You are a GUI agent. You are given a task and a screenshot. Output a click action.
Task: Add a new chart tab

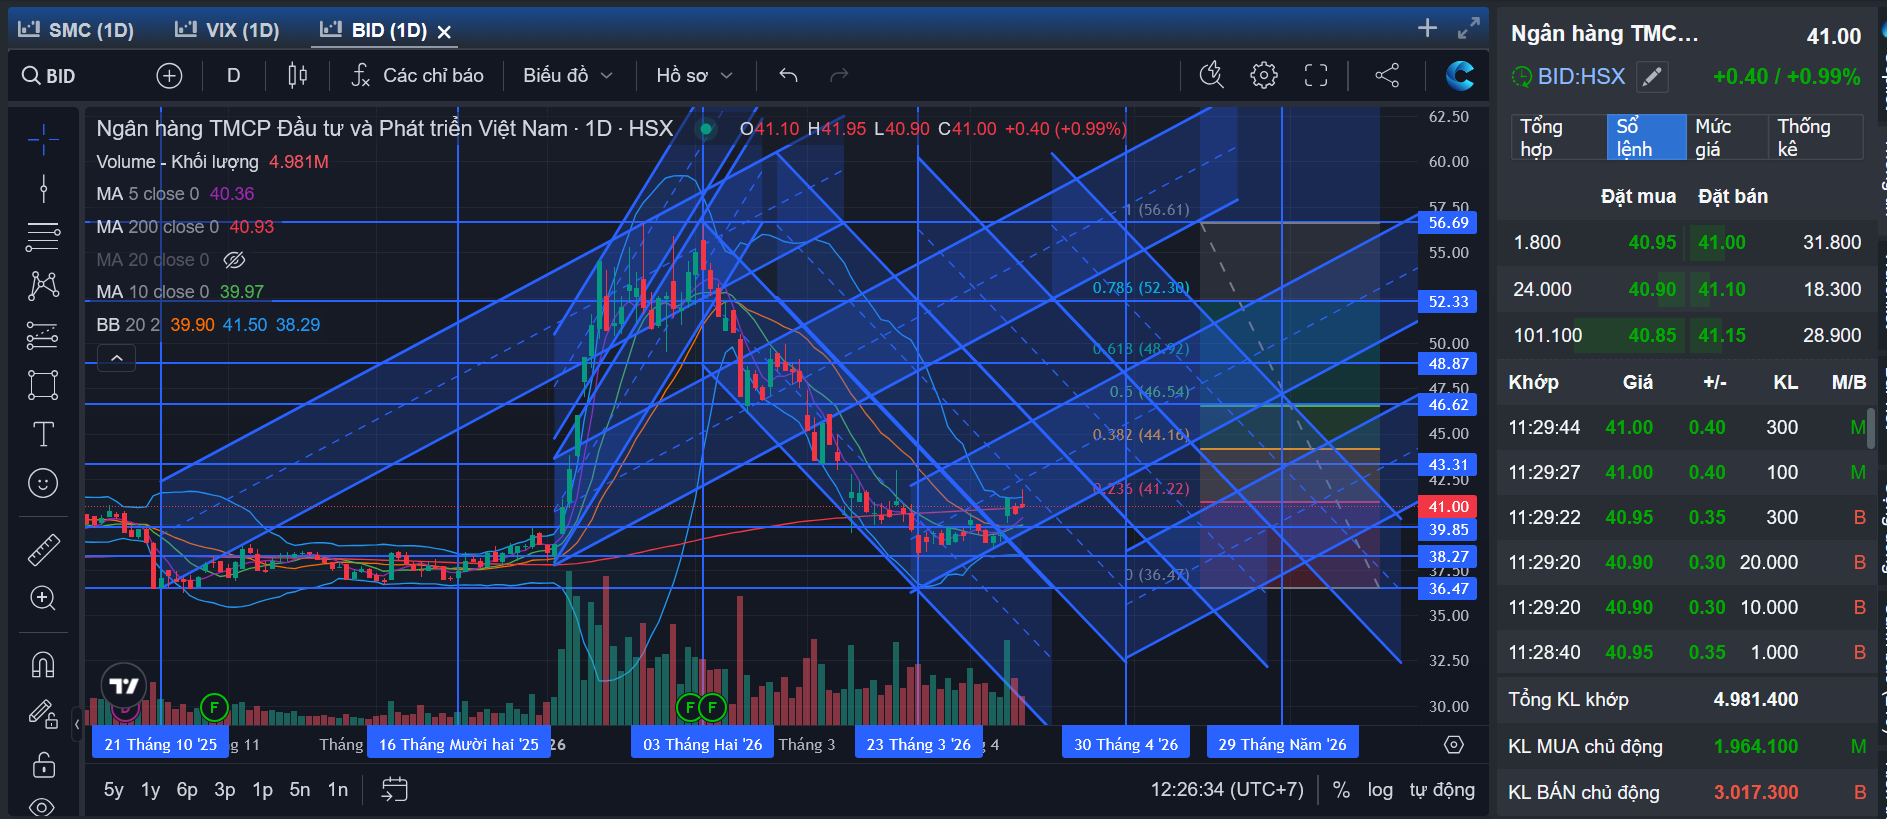1427,28
